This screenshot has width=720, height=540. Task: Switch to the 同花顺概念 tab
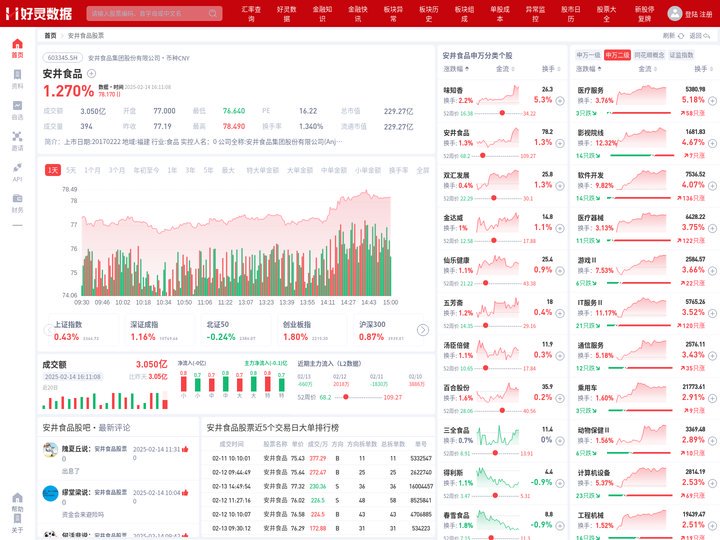[649, 55]
